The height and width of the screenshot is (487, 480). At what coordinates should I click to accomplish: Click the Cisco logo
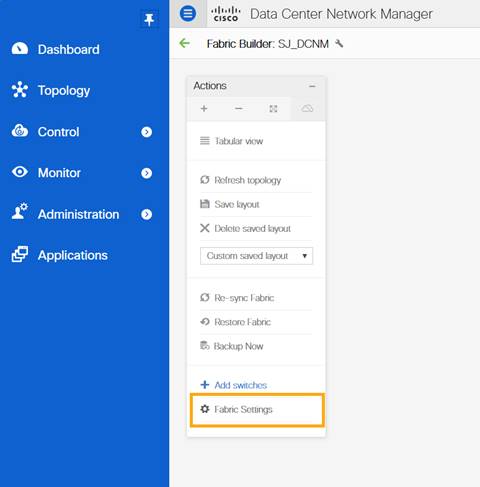click(226, 14)
